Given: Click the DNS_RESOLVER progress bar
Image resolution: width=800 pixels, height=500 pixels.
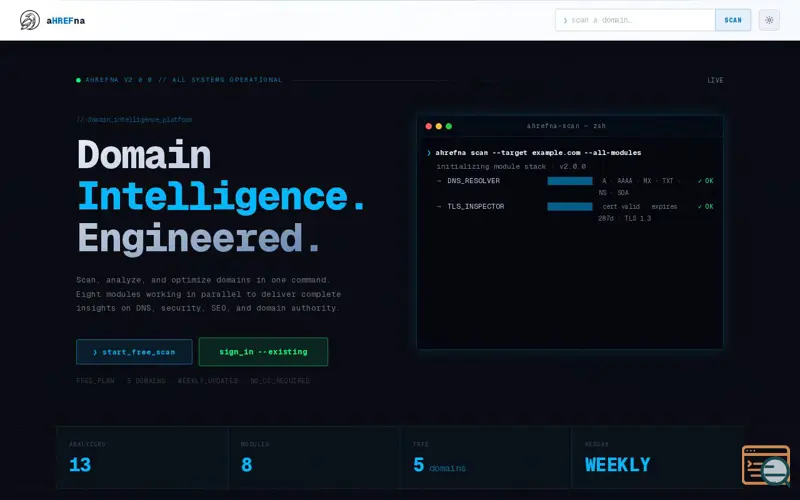Looking at the screenshot, I should (570, 181).
